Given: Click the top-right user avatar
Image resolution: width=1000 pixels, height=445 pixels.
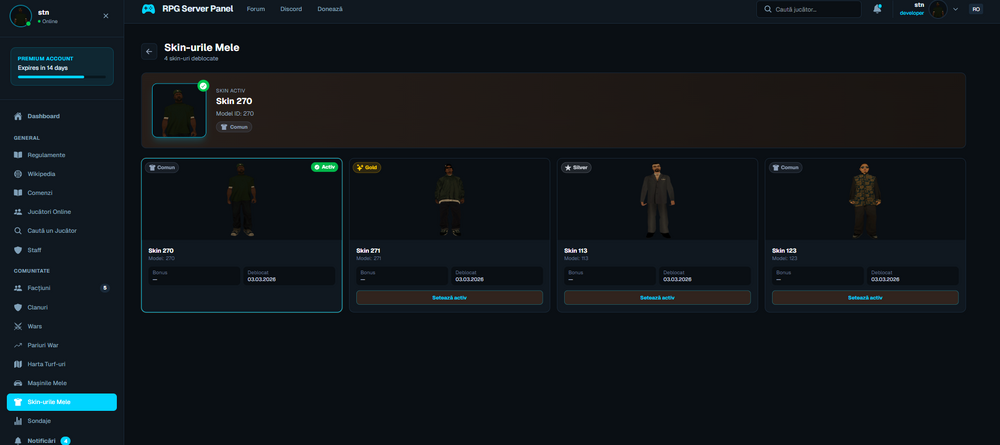Looking at the screenshot, I should (938, 10).
